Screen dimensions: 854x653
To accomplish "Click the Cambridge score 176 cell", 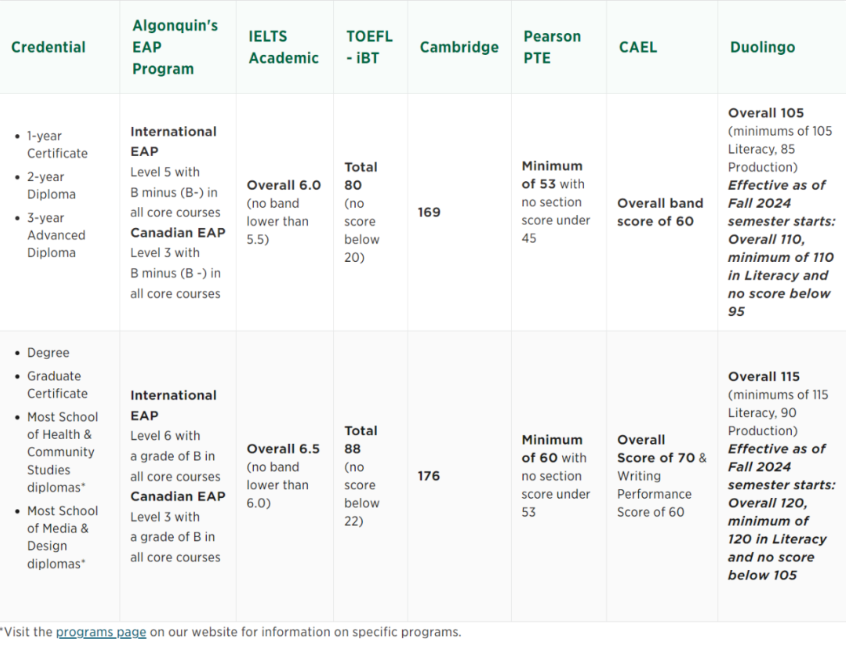I will pos(429,476).
